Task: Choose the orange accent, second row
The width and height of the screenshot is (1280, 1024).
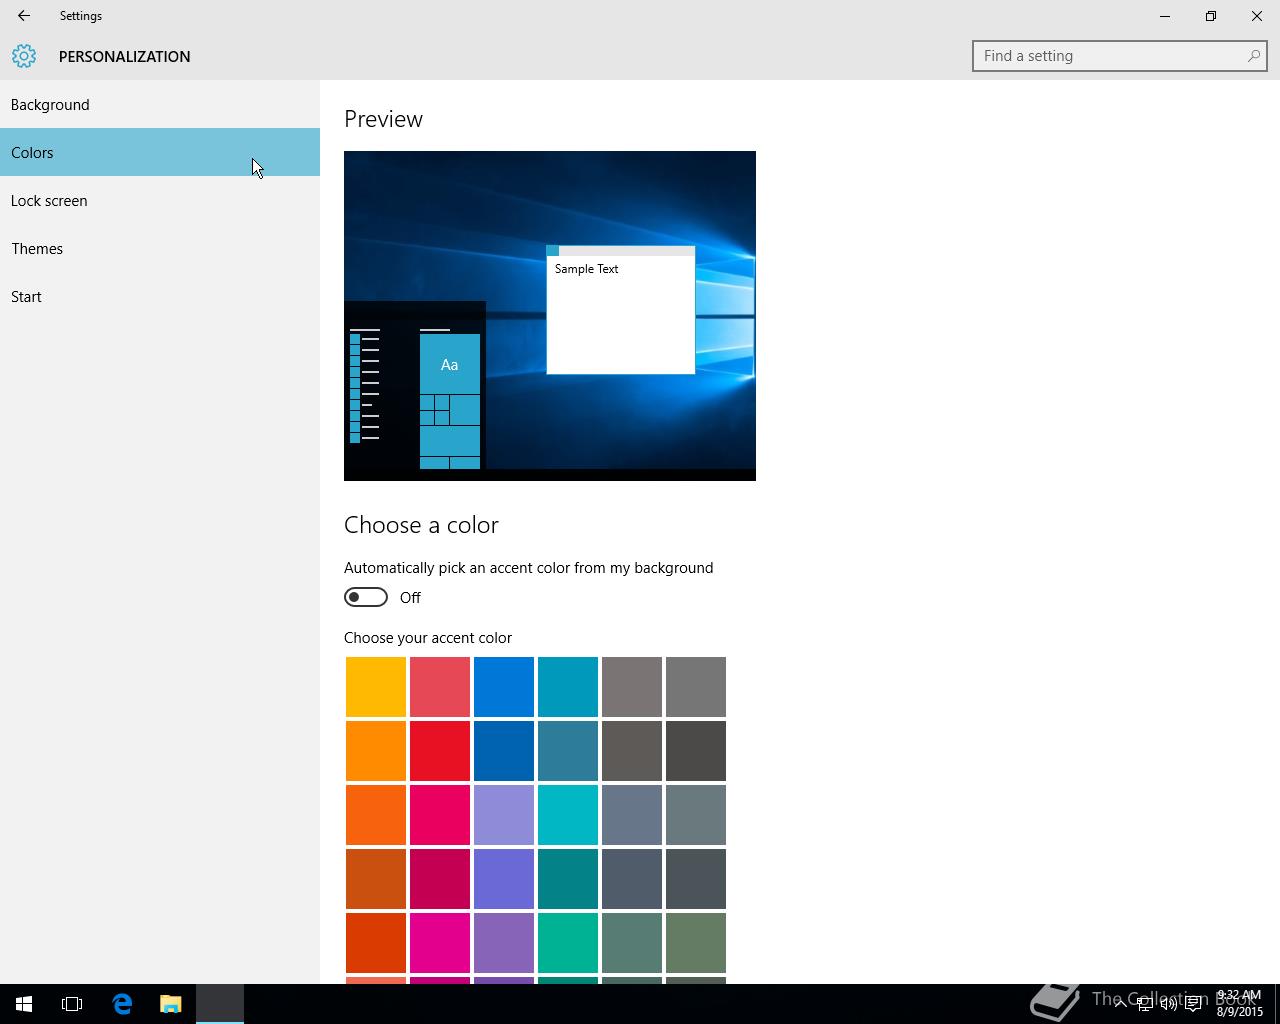Action: pos(376,751)
